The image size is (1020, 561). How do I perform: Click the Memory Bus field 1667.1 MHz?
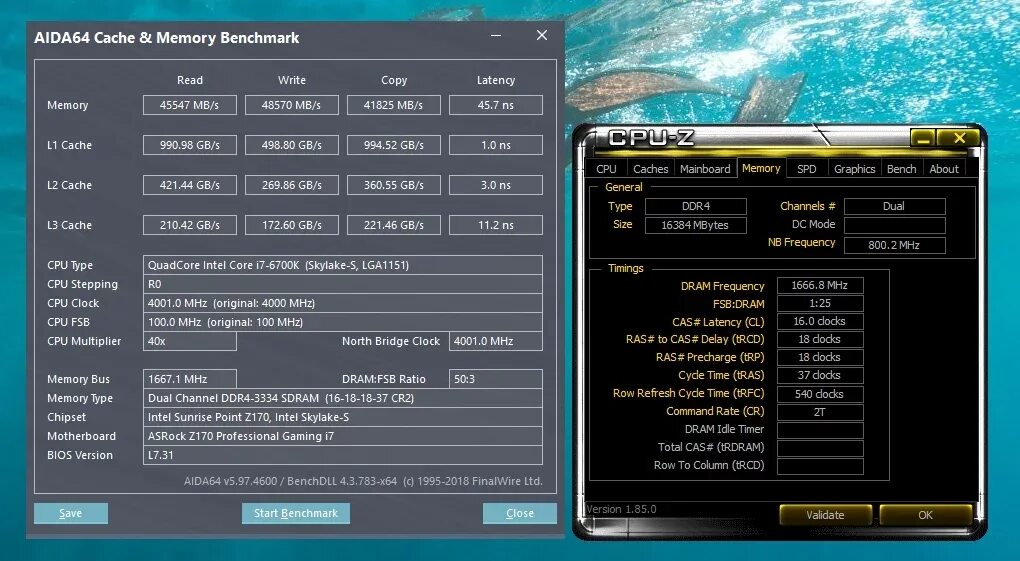(x=190, y=379)
